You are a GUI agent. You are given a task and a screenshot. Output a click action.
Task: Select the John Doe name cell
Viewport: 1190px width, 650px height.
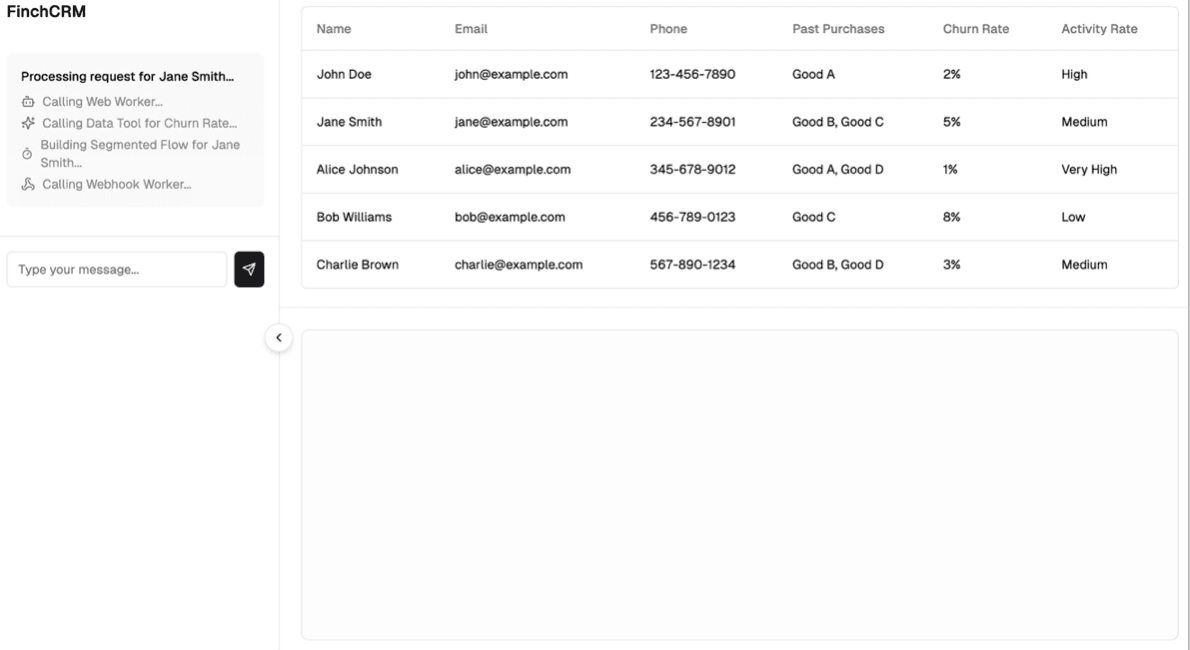344,74
